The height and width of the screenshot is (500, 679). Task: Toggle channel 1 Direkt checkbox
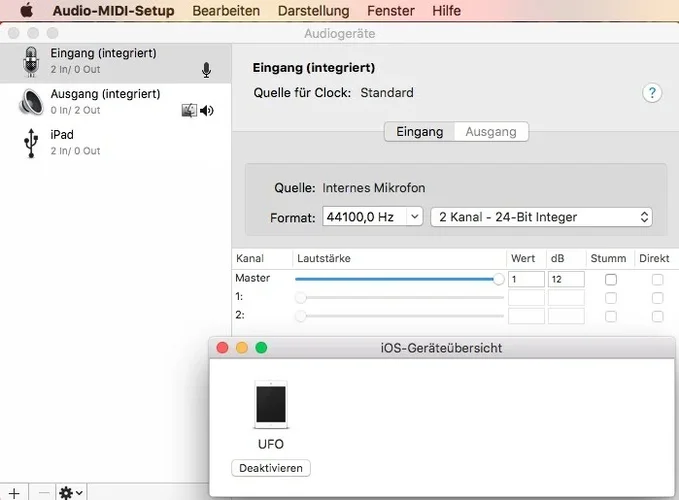[x=657, y=298]
